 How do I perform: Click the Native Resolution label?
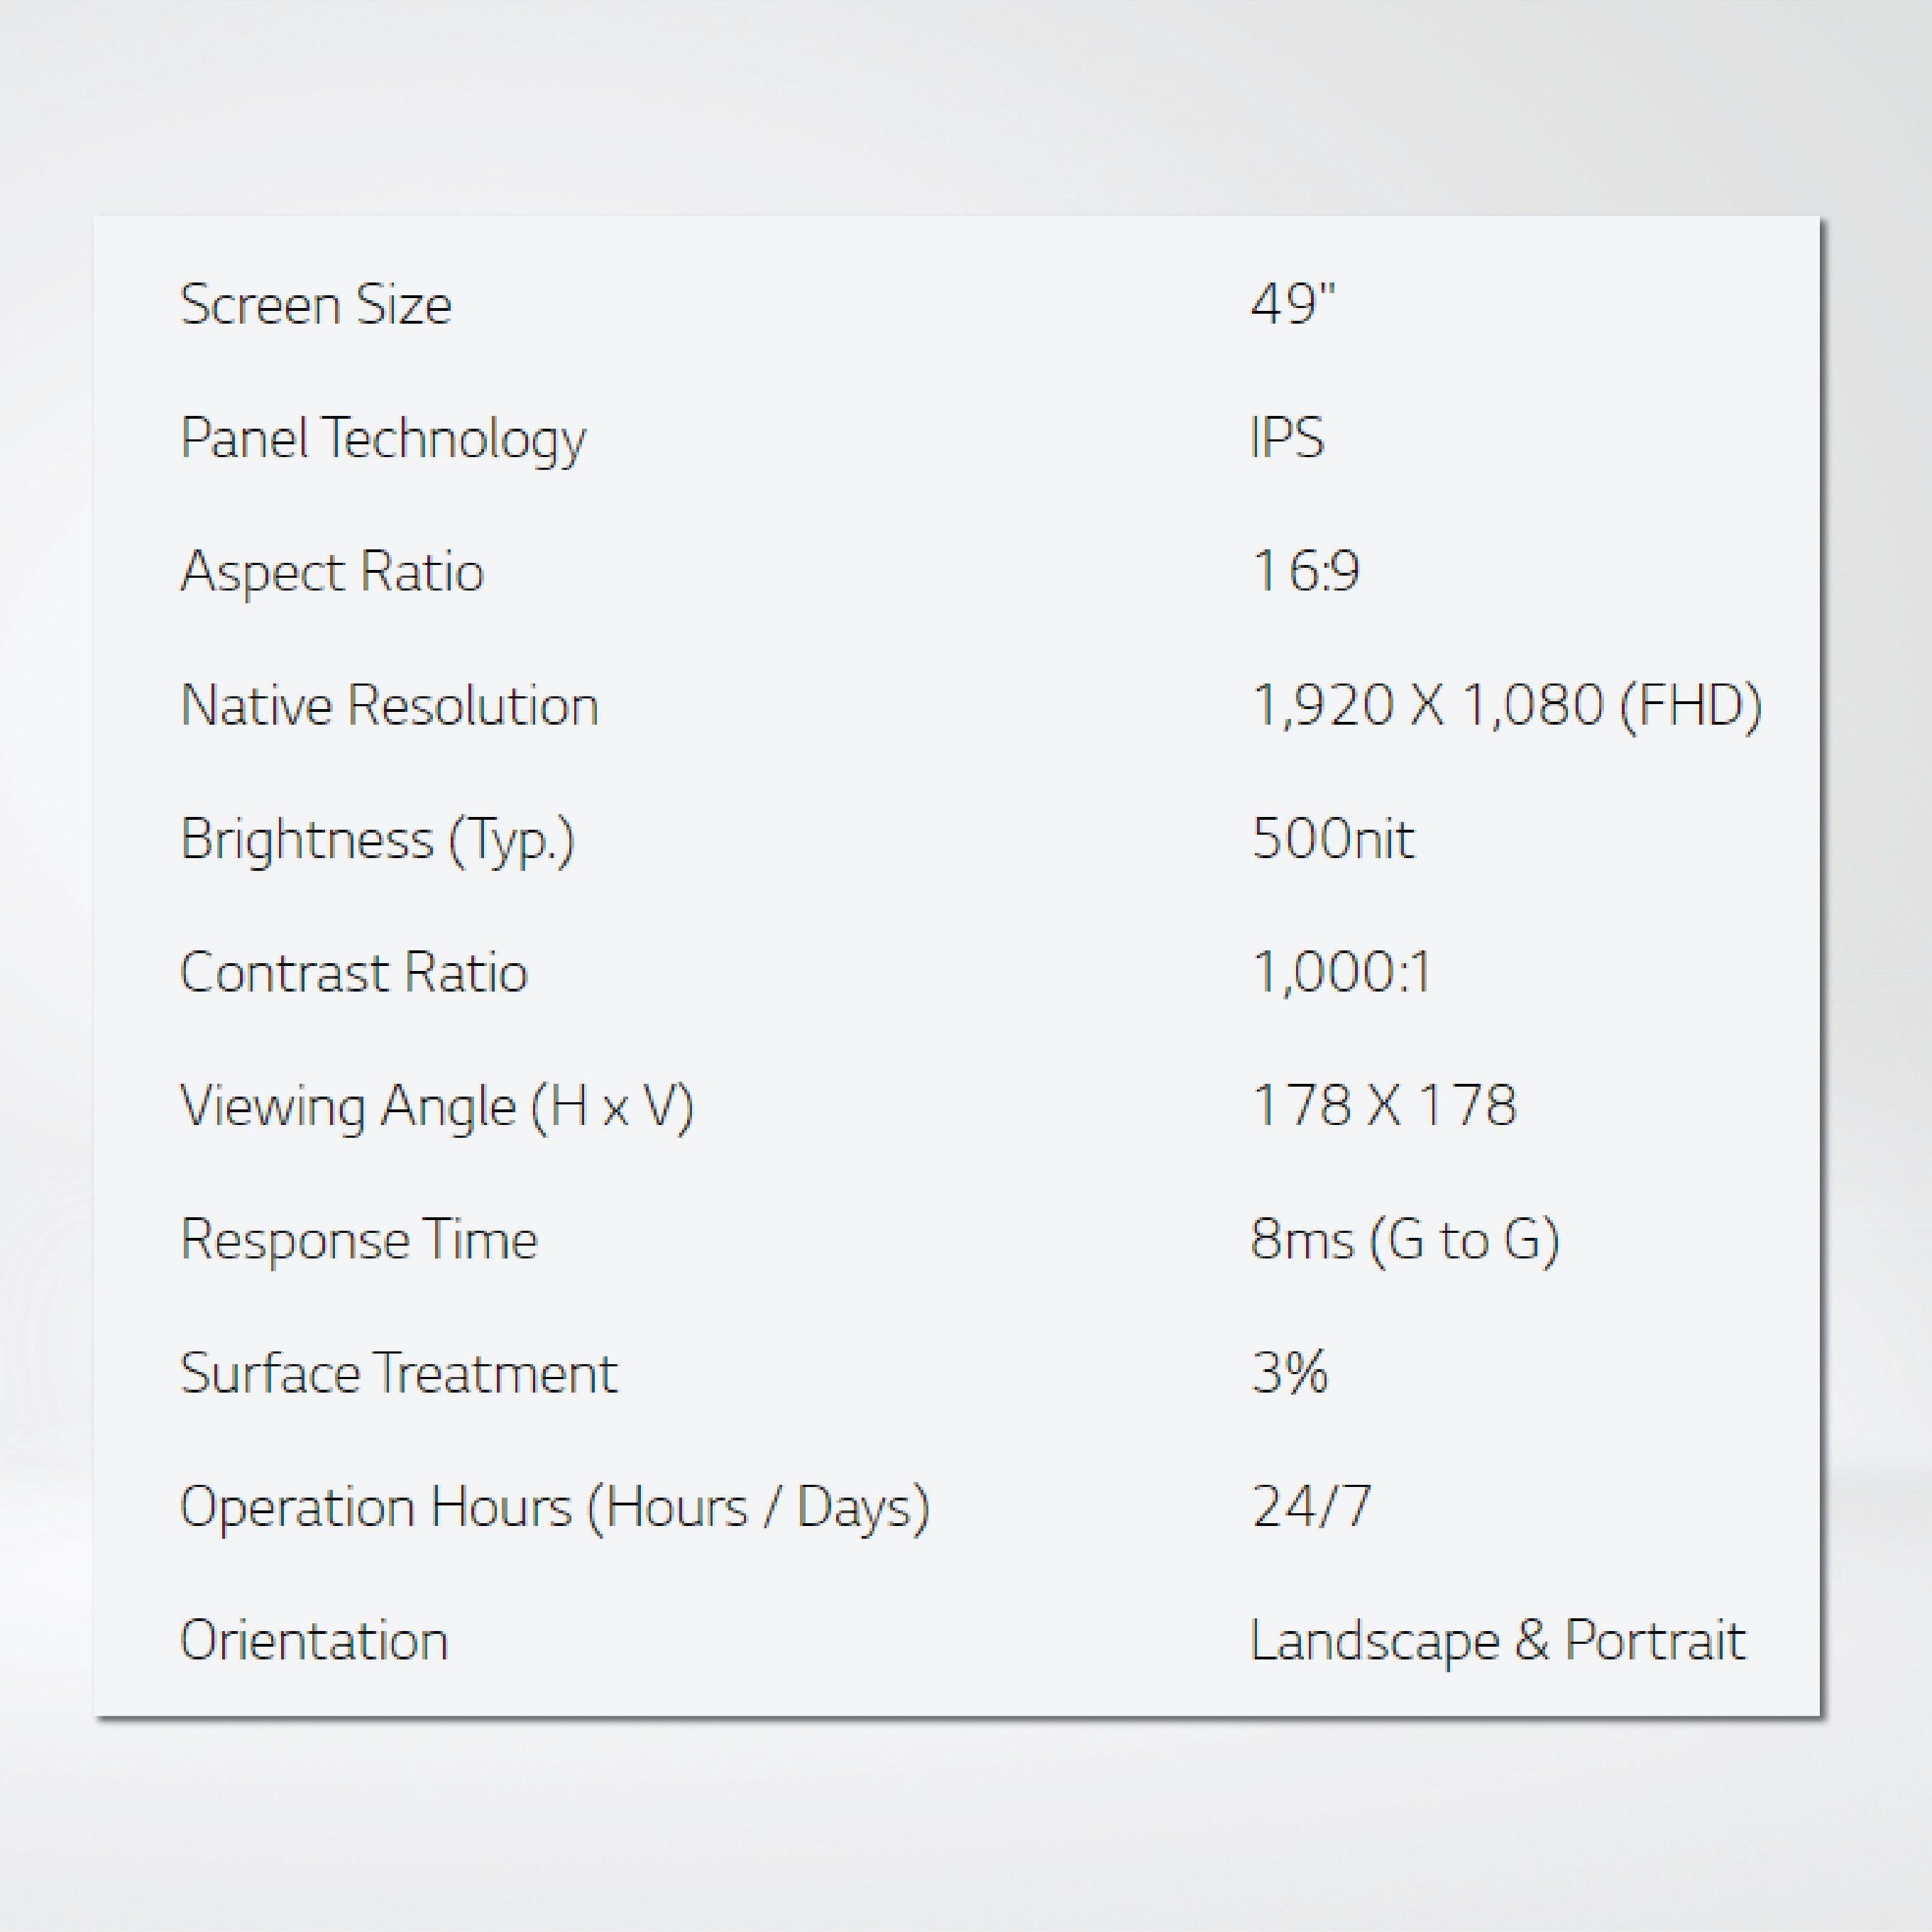pos(389,706)
